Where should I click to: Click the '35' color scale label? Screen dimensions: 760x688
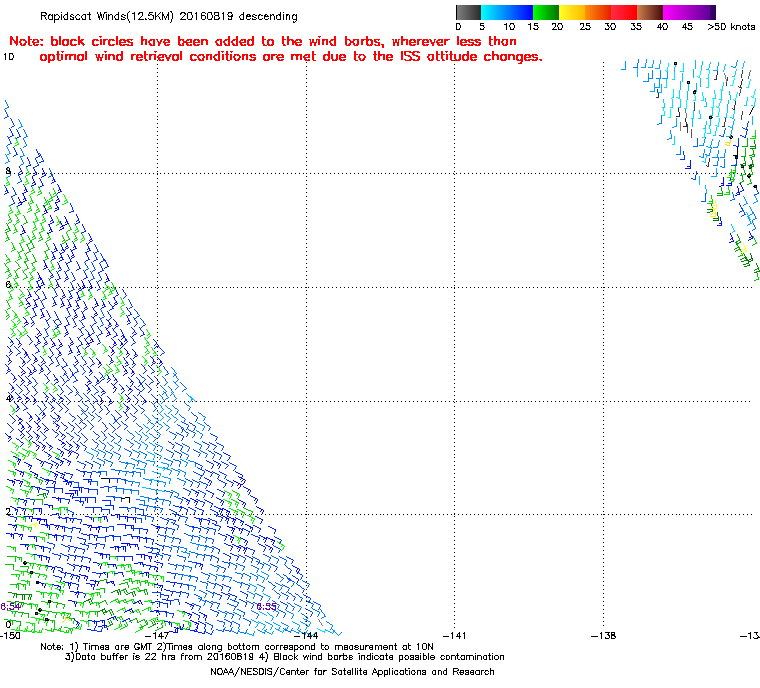point(636,27)
